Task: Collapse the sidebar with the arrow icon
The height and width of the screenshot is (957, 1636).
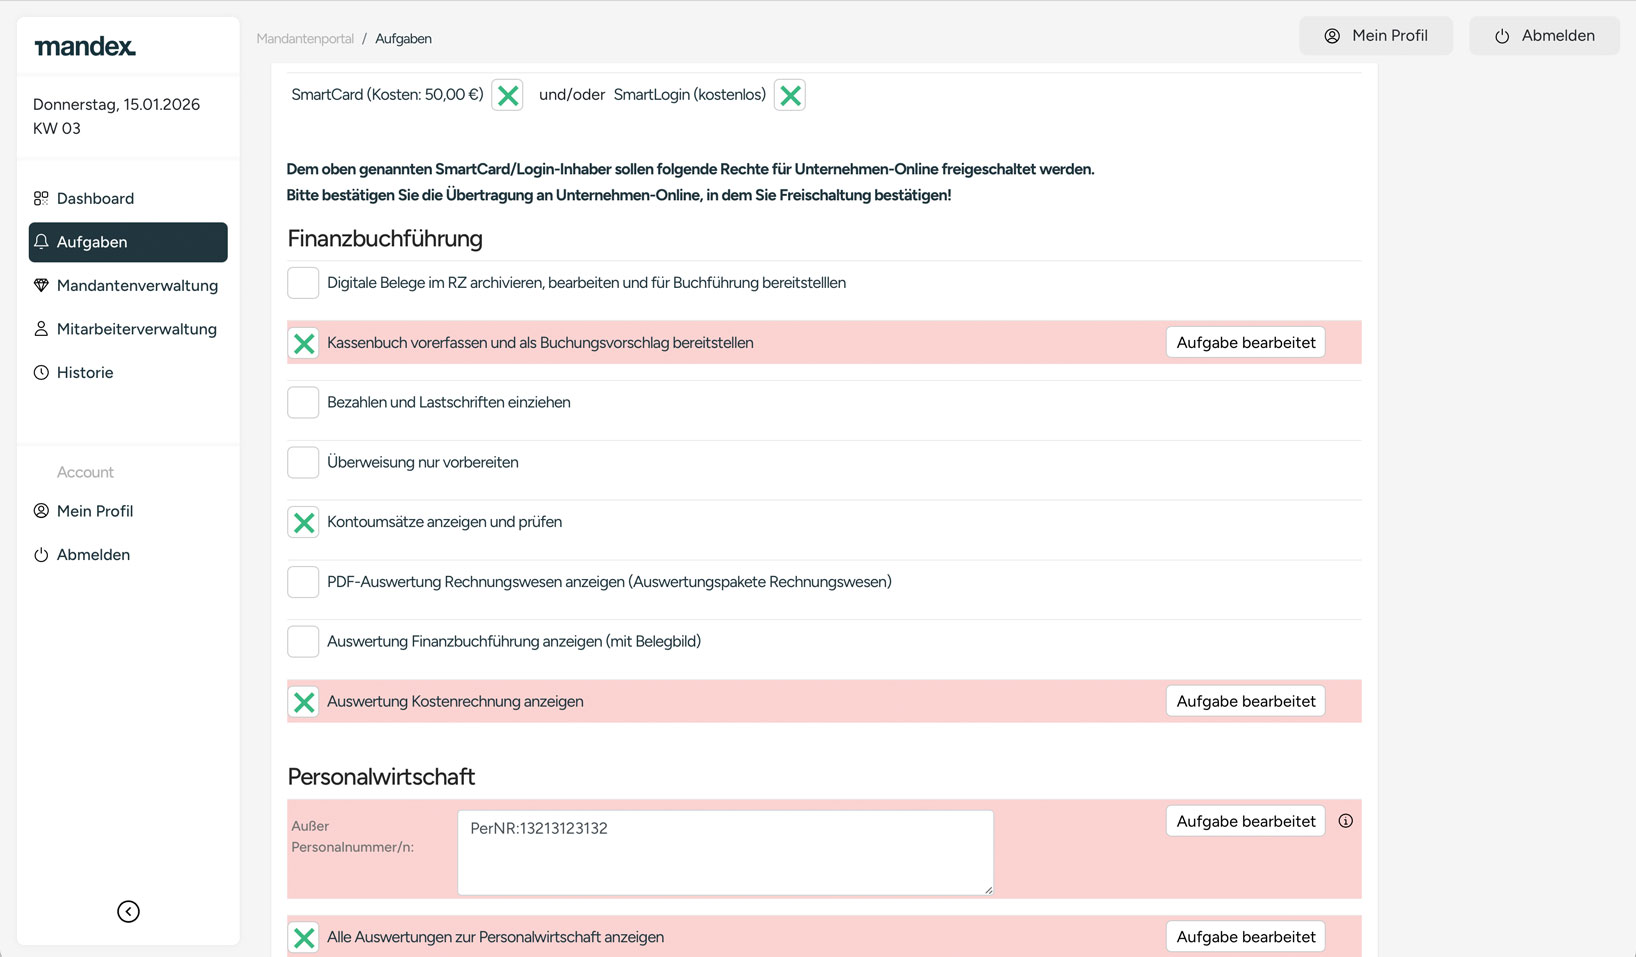Action: pyautogui.click(x=128, y=911)
